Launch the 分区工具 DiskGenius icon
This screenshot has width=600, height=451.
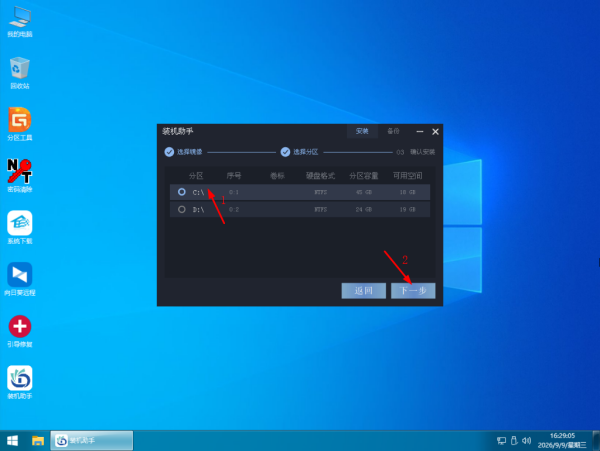click(x=20, y=124)
